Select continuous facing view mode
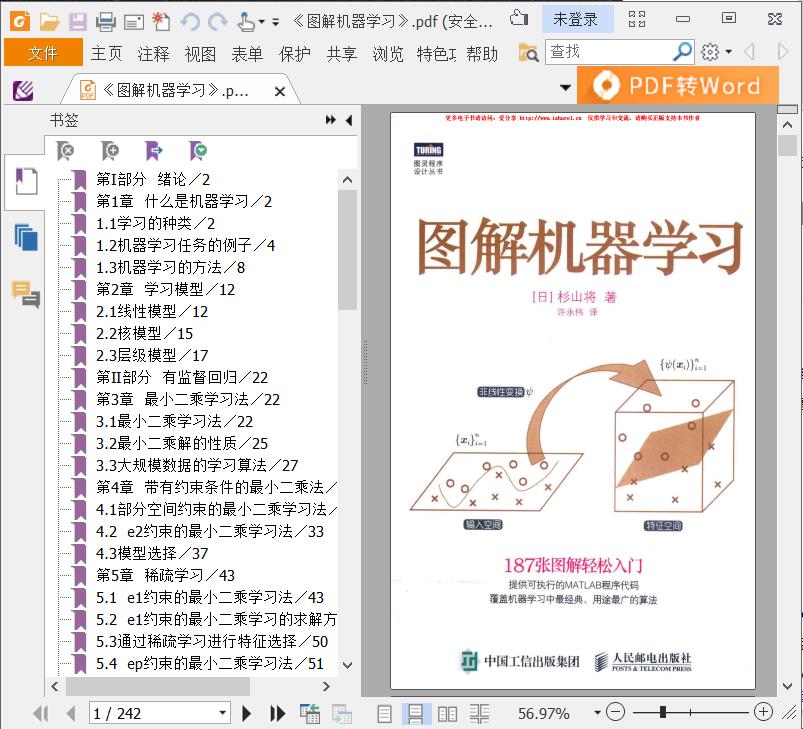The width and height of the screenshot is (803, 729). (479, 714)
